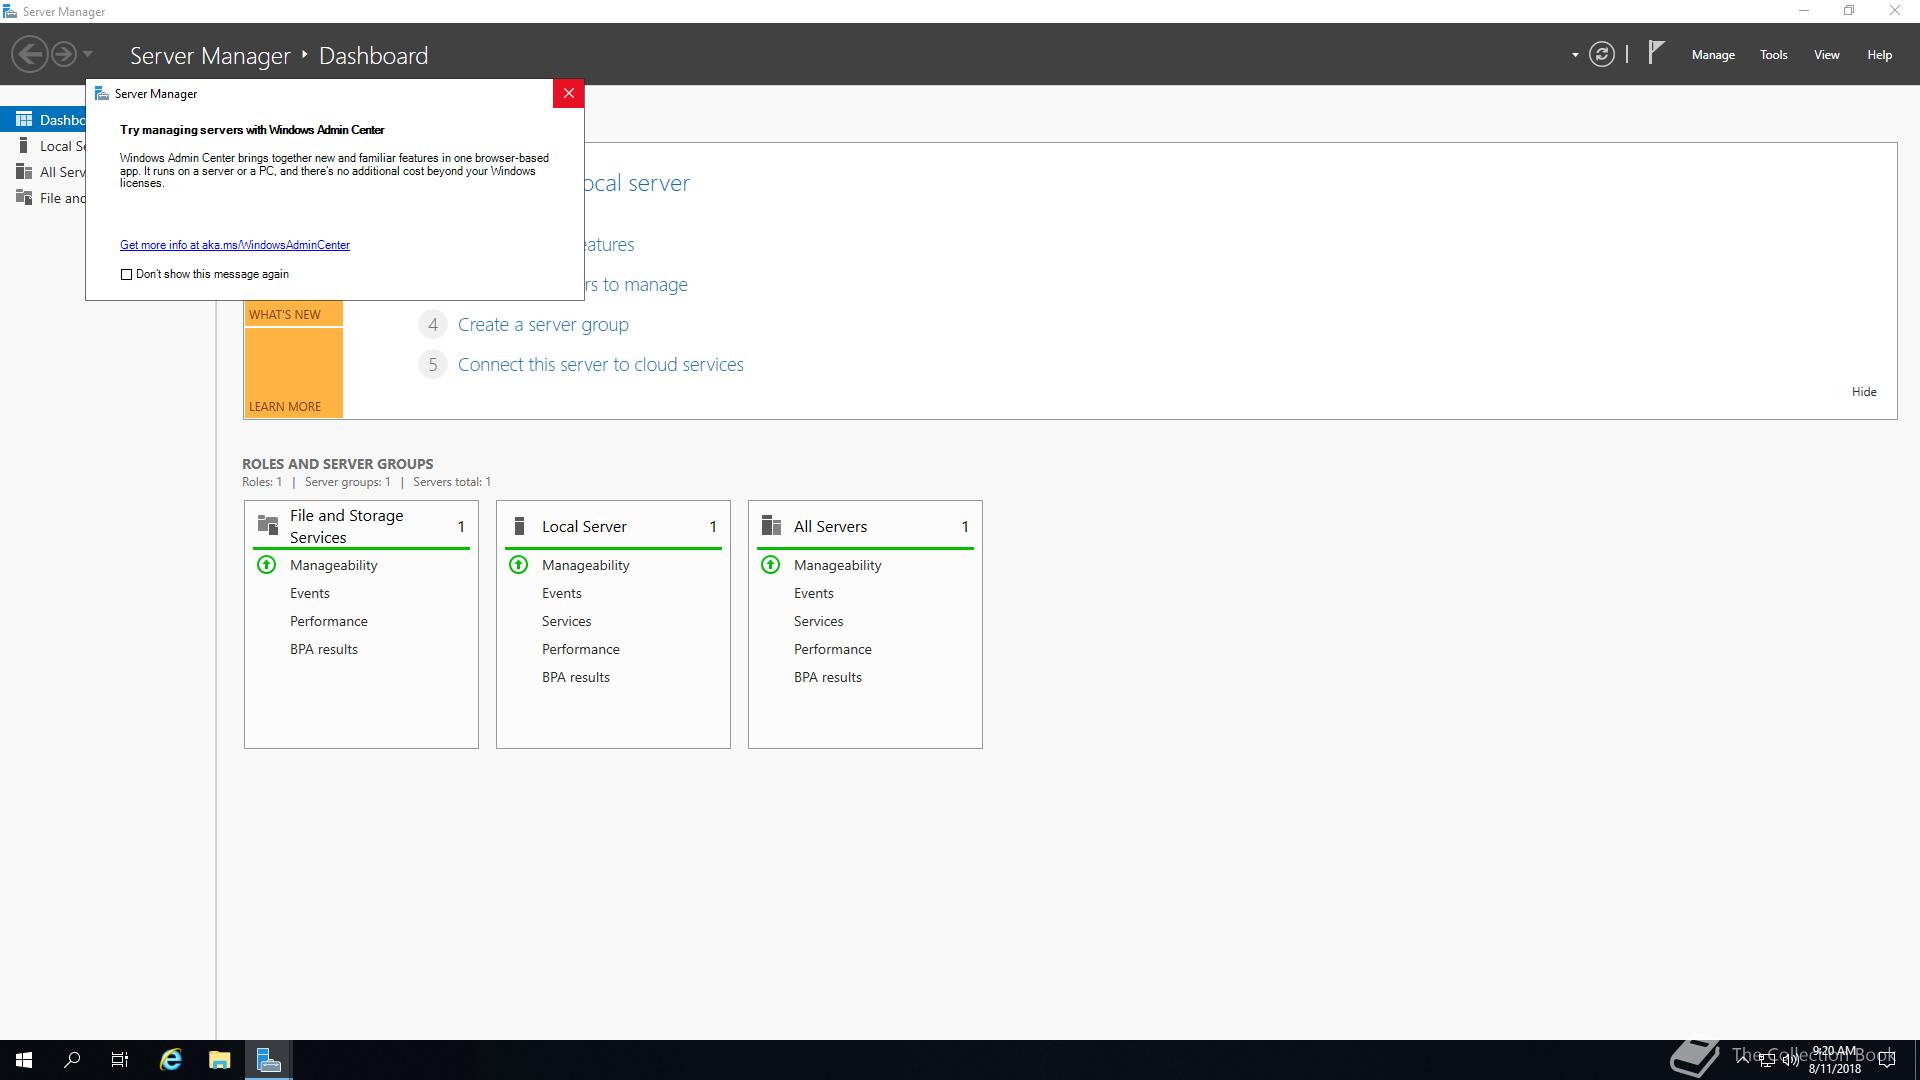Viewport: 1920px width, 1080px height.
Task: Open dropdown arrow beside Refresh icon
Action: (1575, 55)
